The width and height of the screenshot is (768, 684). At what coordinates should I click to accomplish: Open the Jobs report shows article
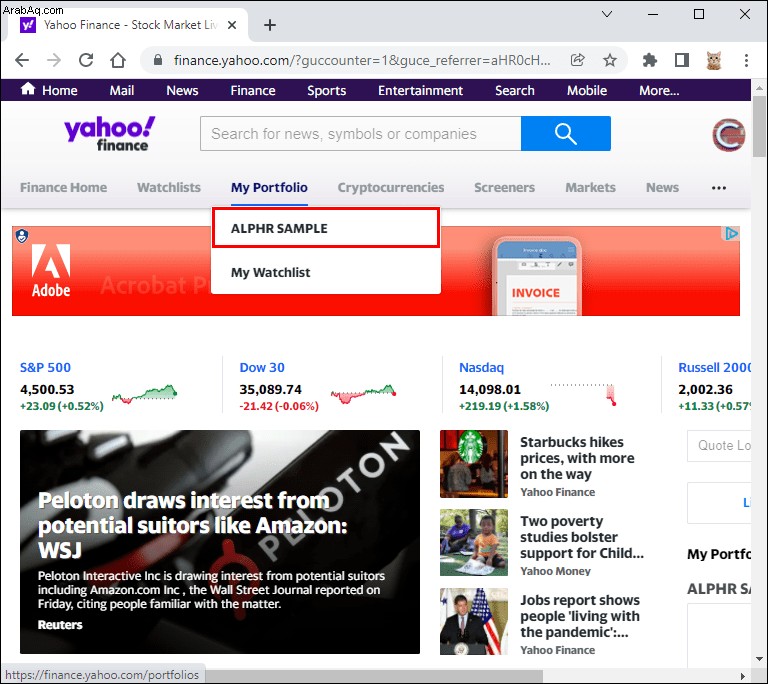580,616
